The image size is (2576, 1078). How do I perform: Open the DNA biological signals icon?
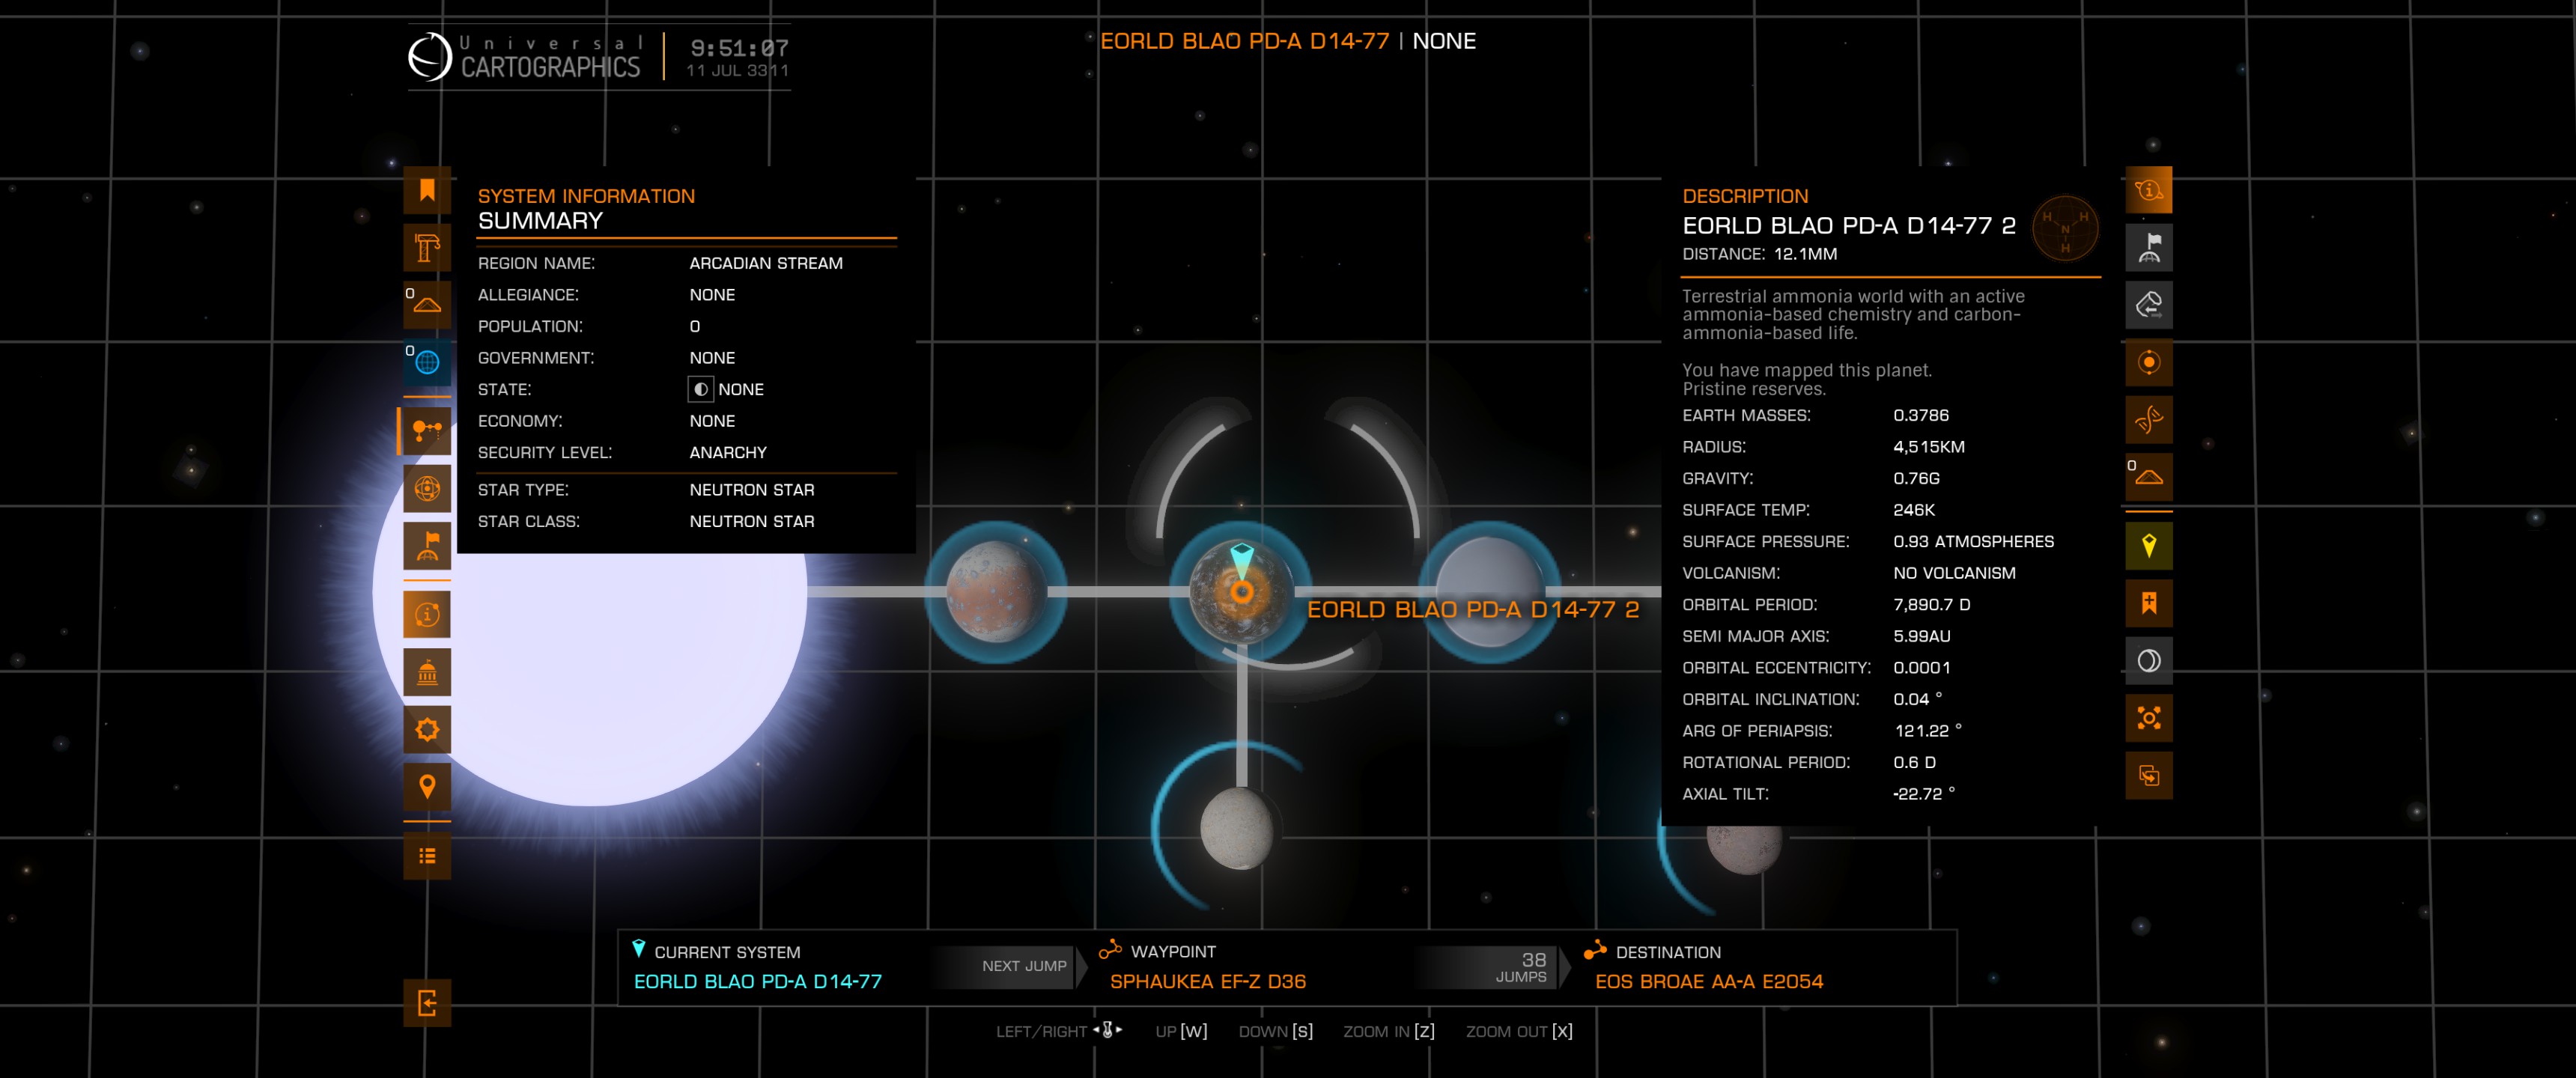pos(2148,419)
